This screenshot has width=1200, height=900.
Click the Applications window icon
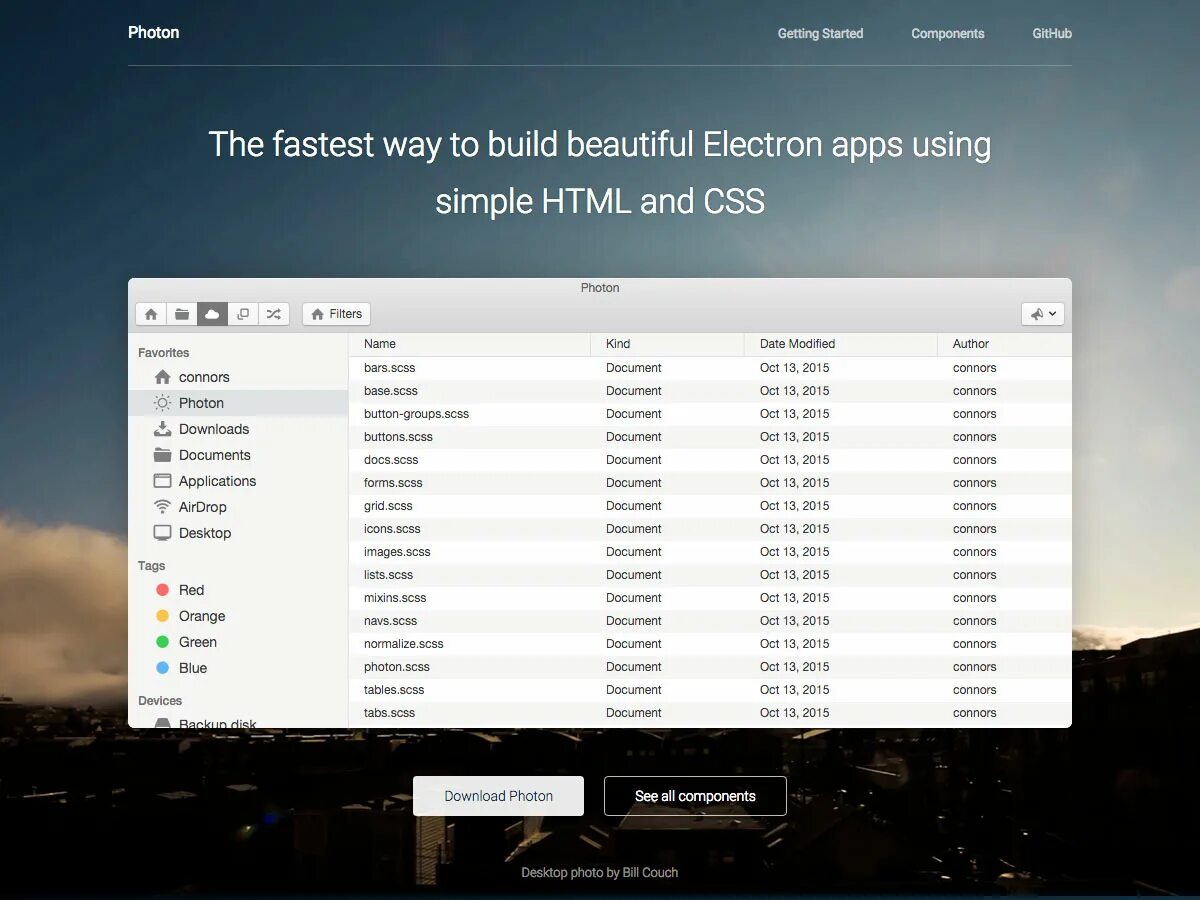point(162,481)
